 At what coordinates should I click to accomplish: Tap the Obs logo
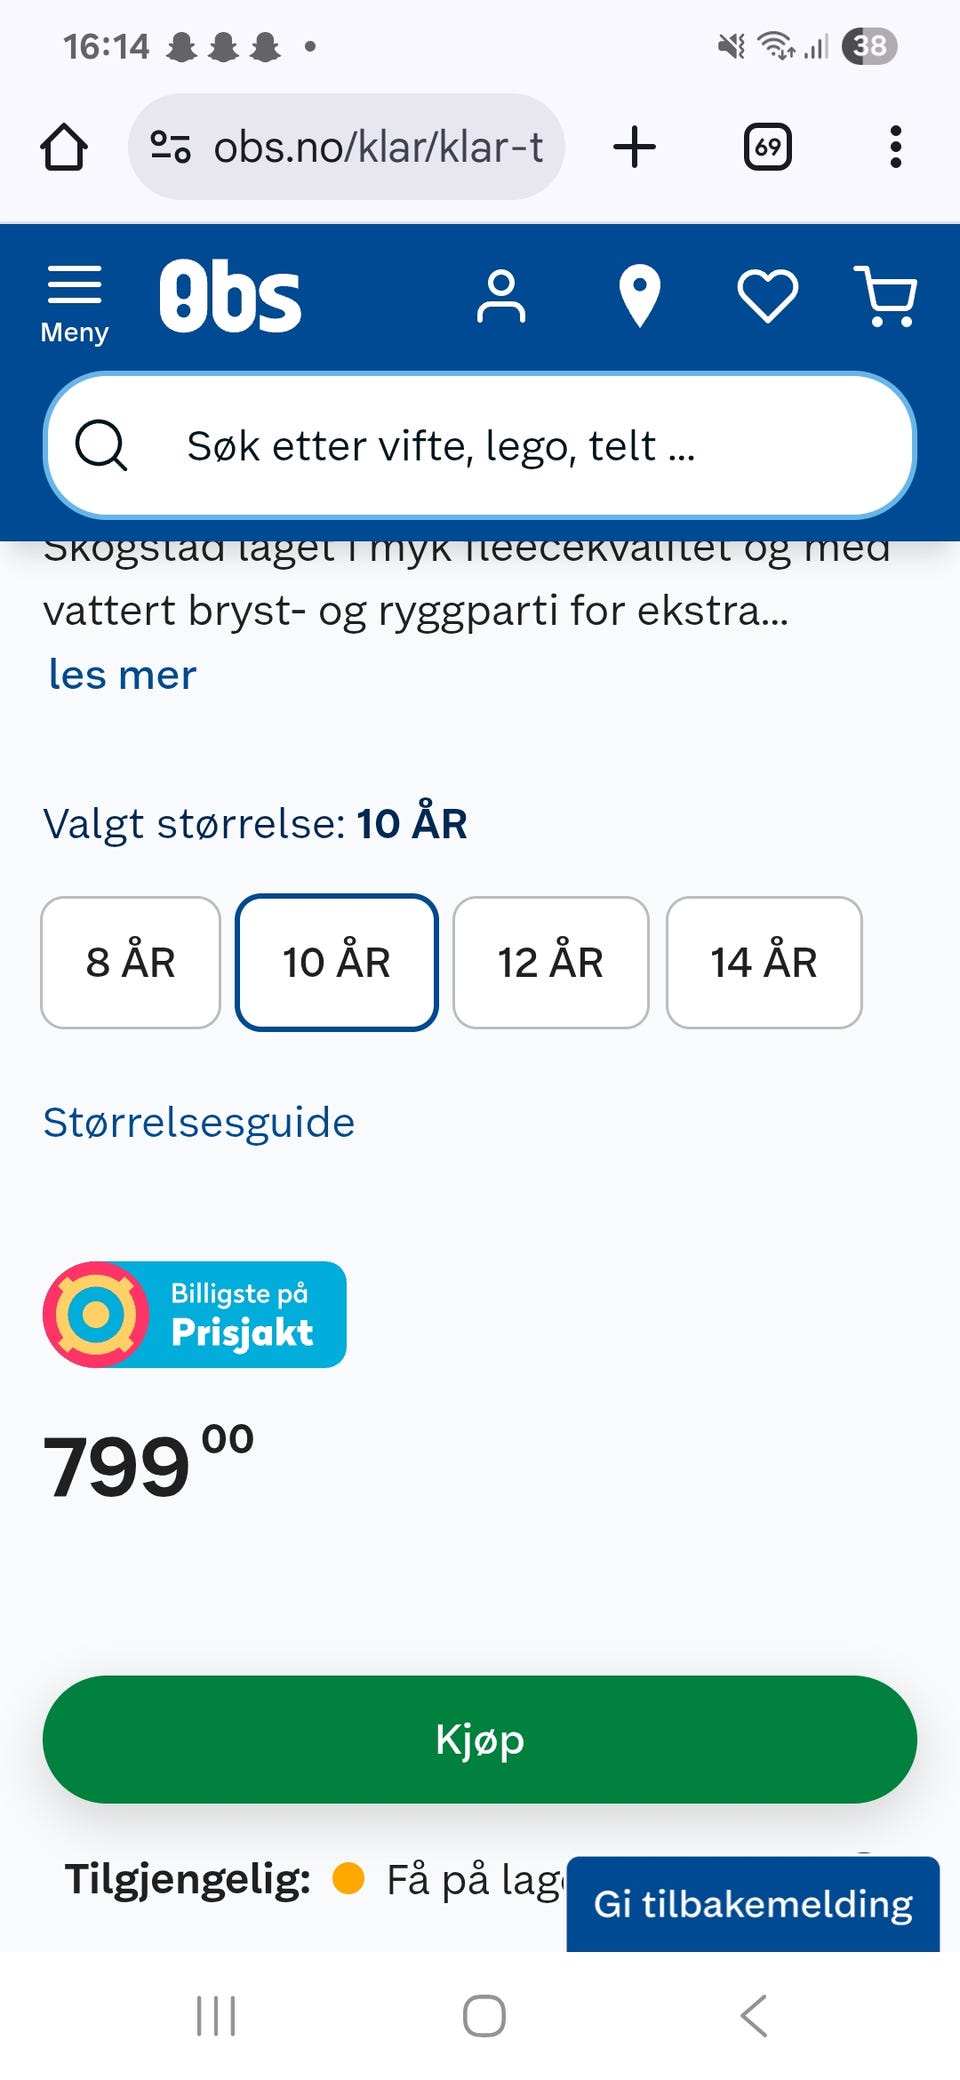[230, 296]
